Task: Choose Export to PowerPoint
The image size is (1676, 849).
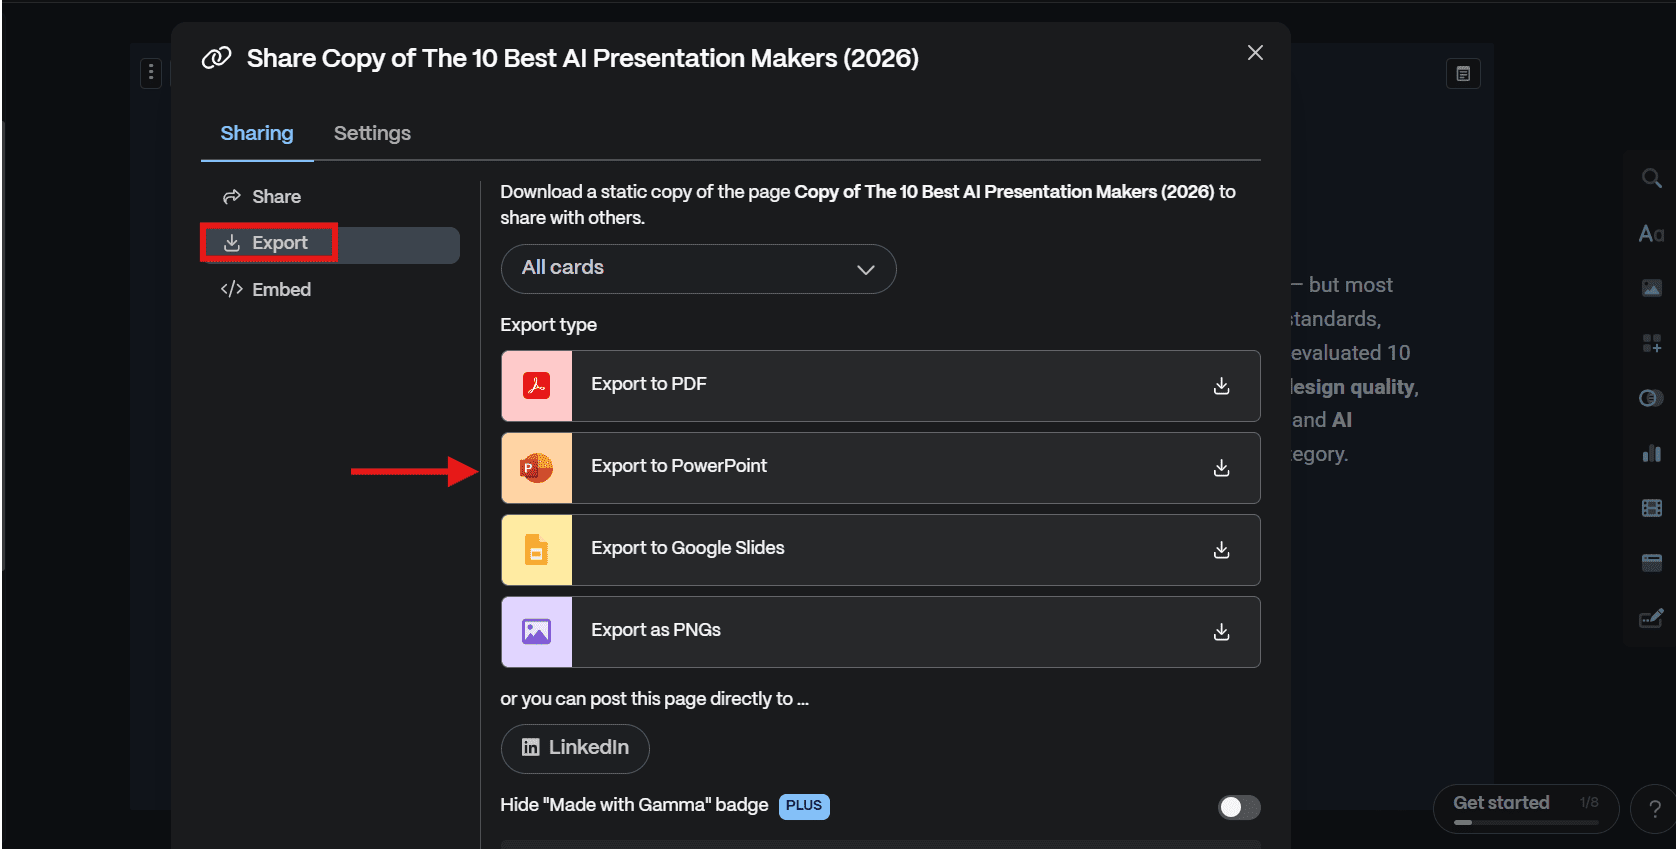Action: click(880, 467)
